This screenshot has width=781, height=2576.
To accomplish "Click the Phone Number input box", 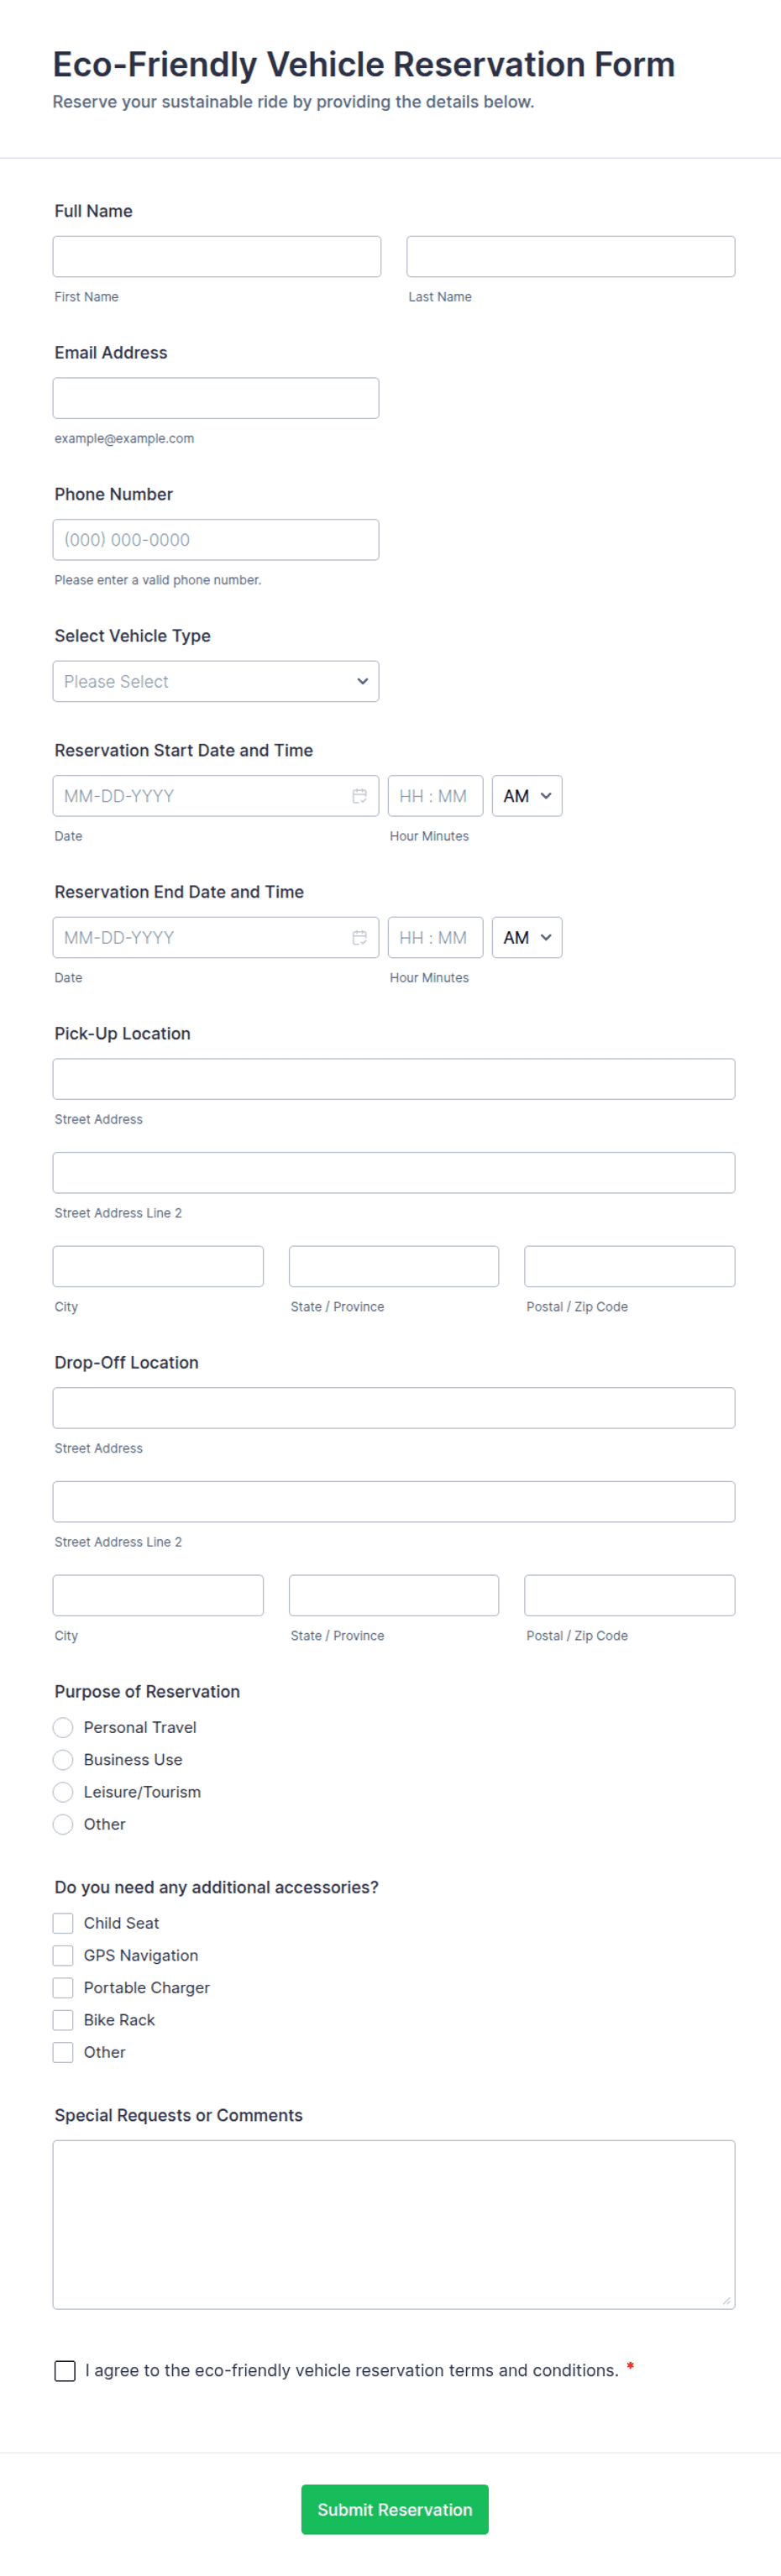I will tap(216, 540).
